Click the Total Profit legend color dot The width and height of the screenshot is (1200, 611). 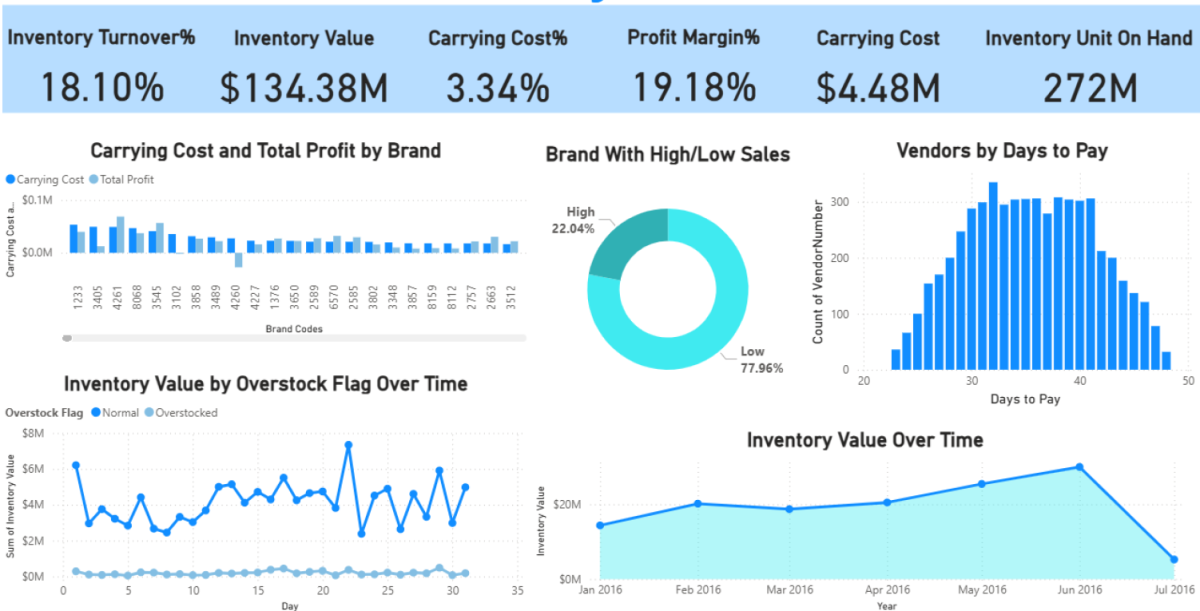point(95,180)
